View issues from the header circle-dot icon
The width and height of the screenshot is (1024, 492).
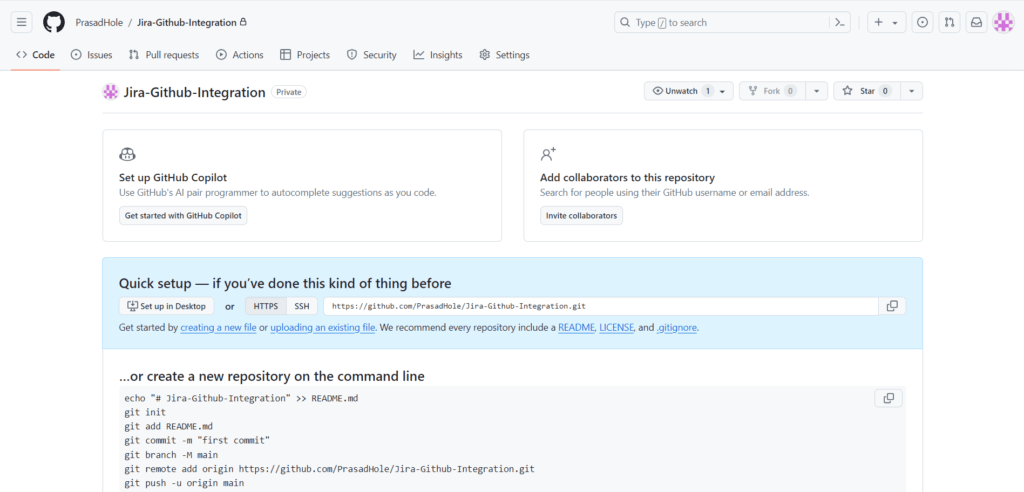[922, 22]
